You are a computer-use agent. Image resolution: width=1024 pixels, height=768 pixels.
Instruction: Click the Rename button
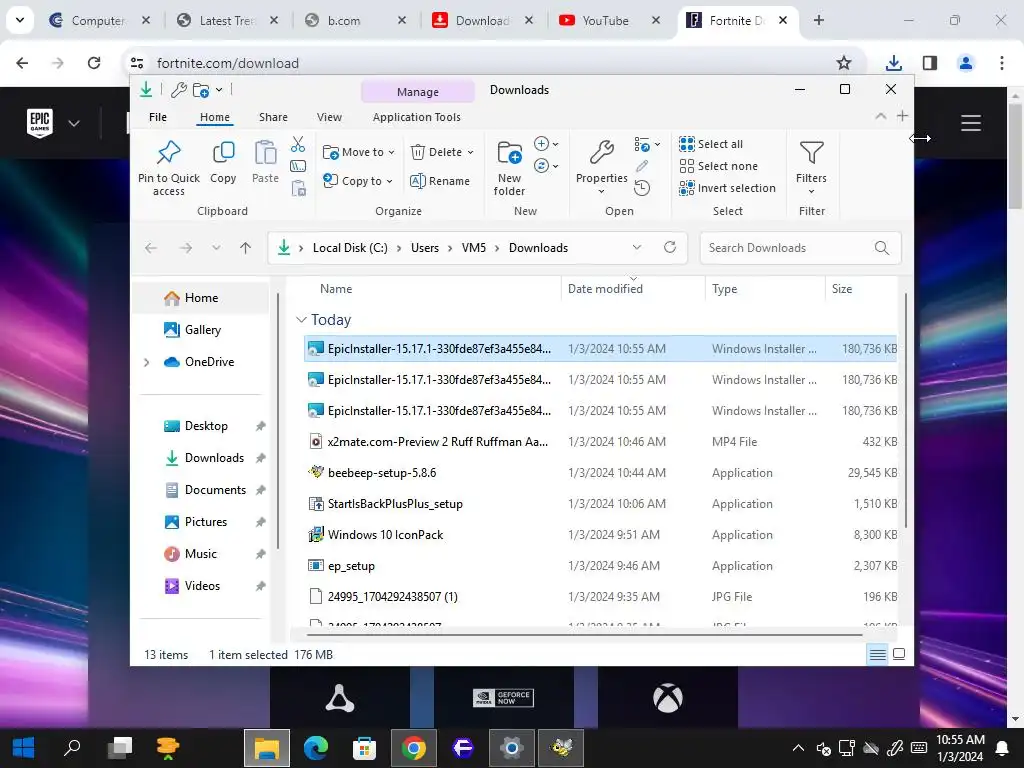point(440,181)
